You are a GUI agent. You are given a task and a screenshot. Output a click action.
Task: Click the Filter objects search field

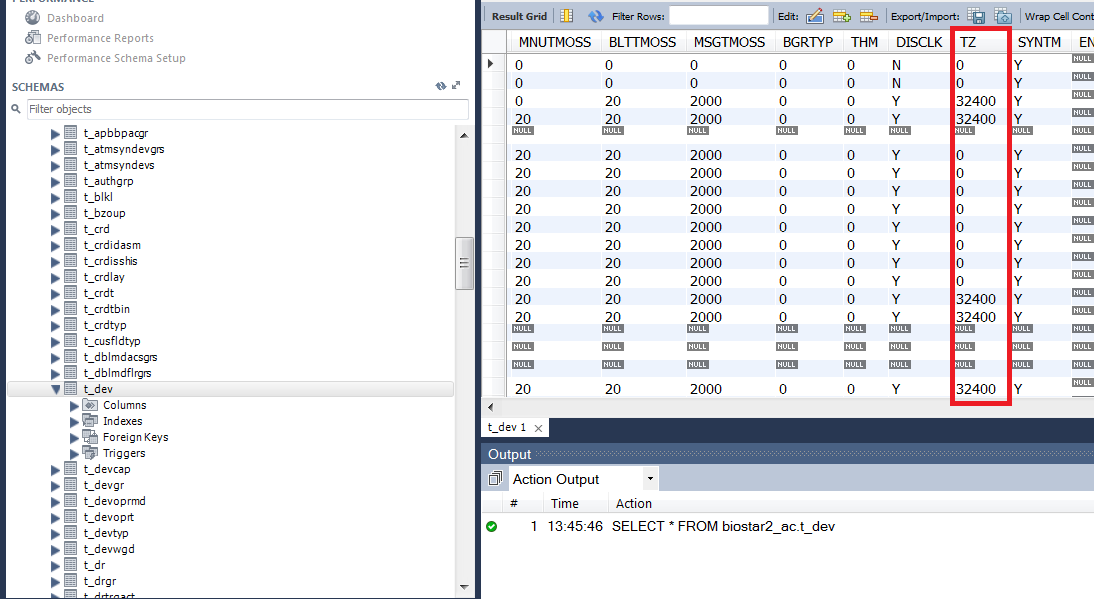246,109
